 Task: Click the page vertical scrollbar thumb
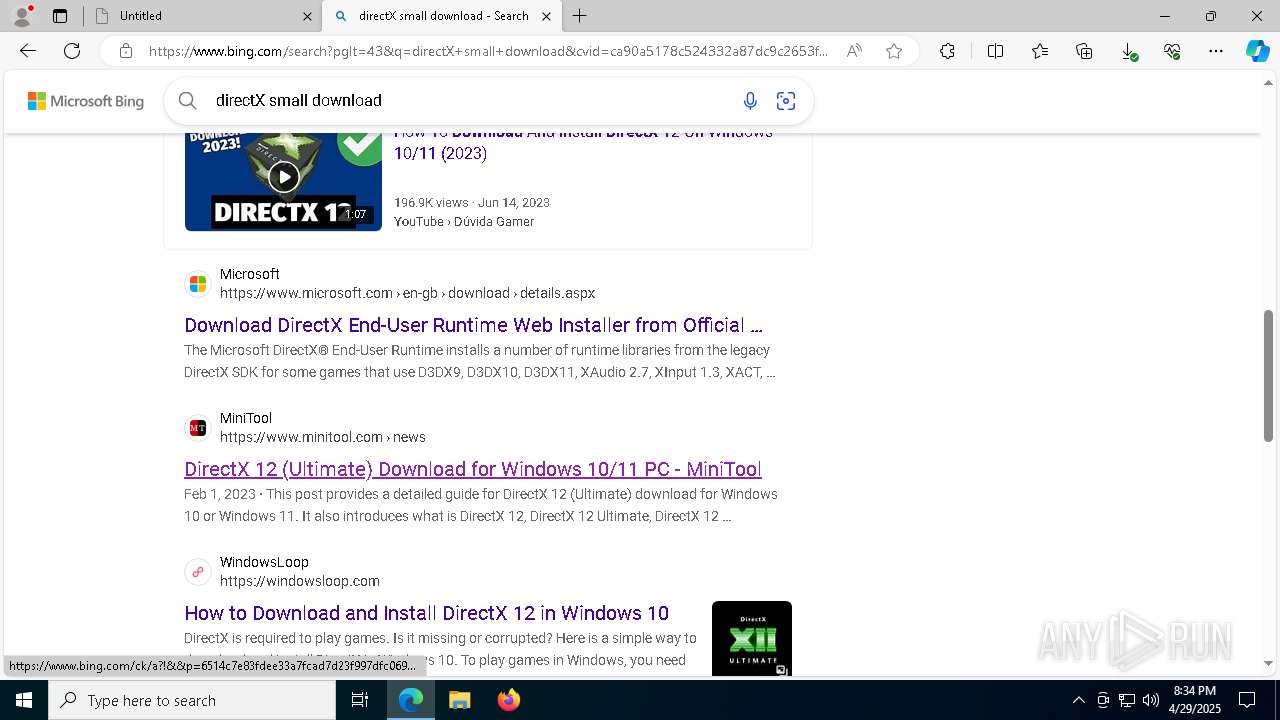pyautogui.click(x=1268, y=376)
